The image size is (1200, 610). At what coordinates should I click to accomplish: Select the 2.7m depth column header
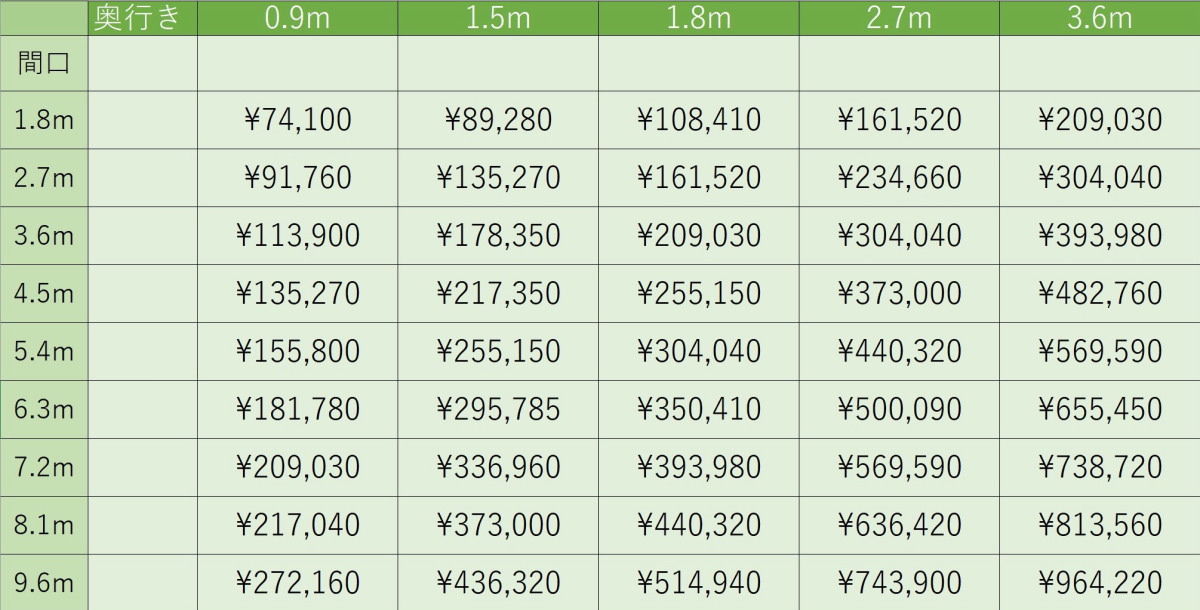899,18
